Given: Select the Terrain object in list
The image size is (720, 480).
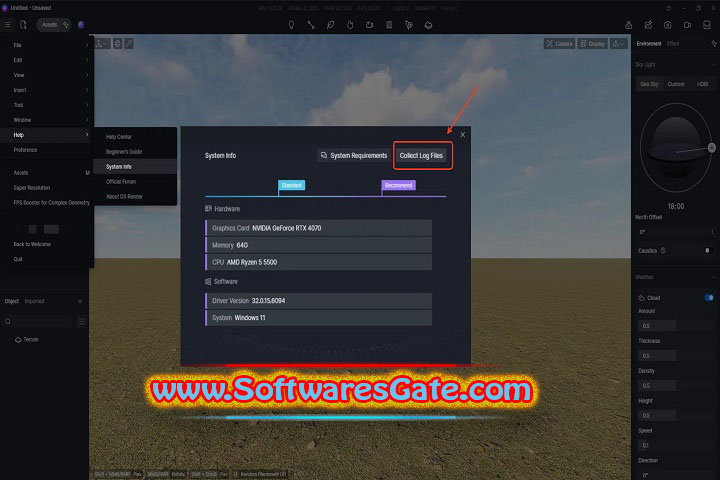Looking at the screenshot, I should click(27, 339).
